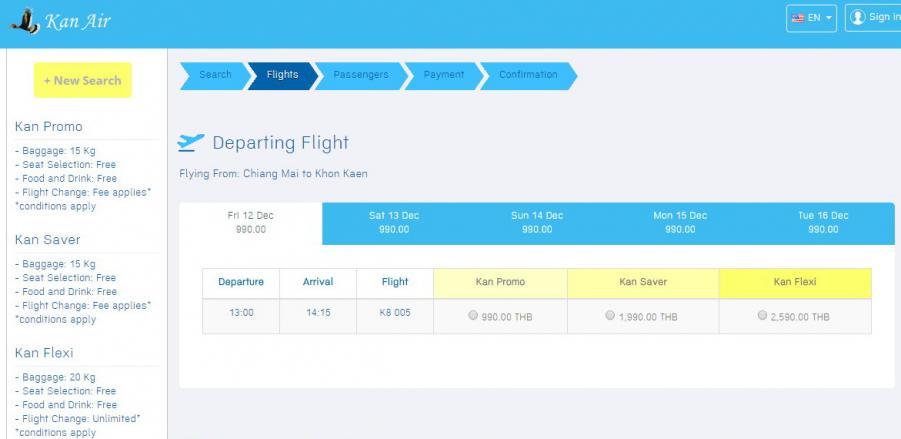Open the EN language dropdown

(x=812, y=18)
